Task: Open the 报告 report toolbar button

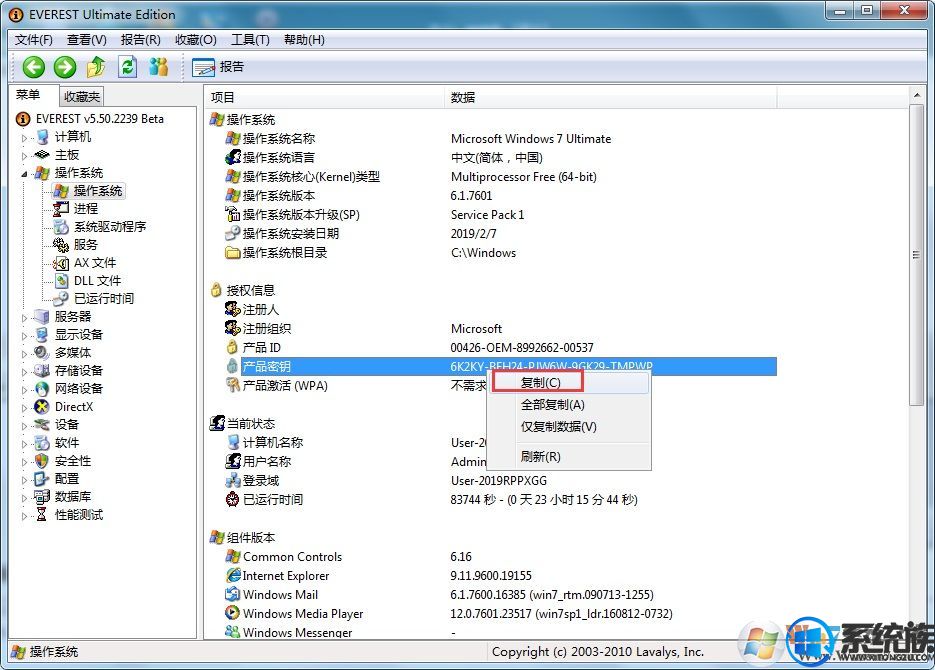Action: 218,67
